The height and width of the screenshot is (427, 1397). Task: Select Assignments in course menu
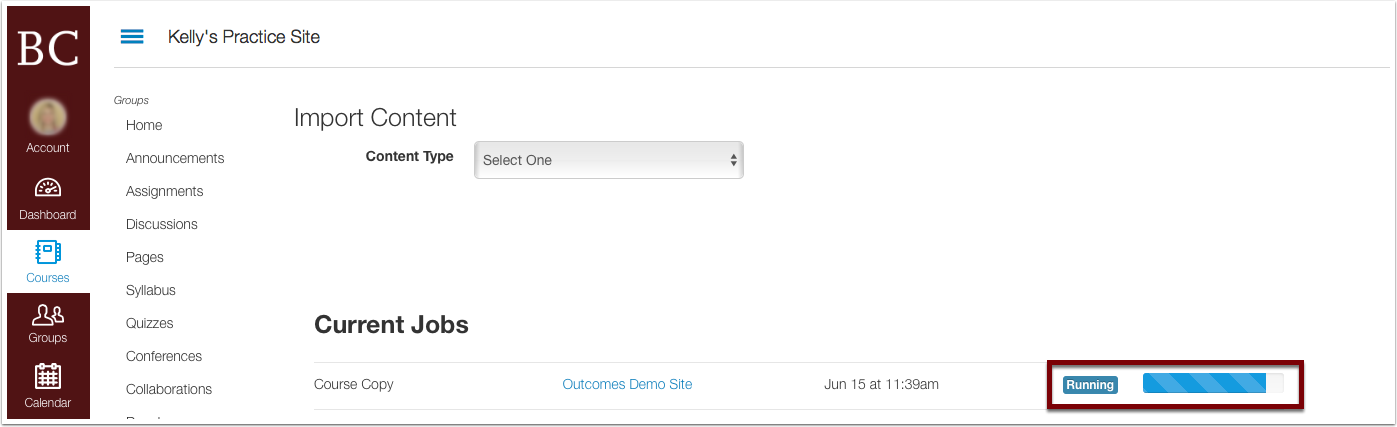pos(164,191)
